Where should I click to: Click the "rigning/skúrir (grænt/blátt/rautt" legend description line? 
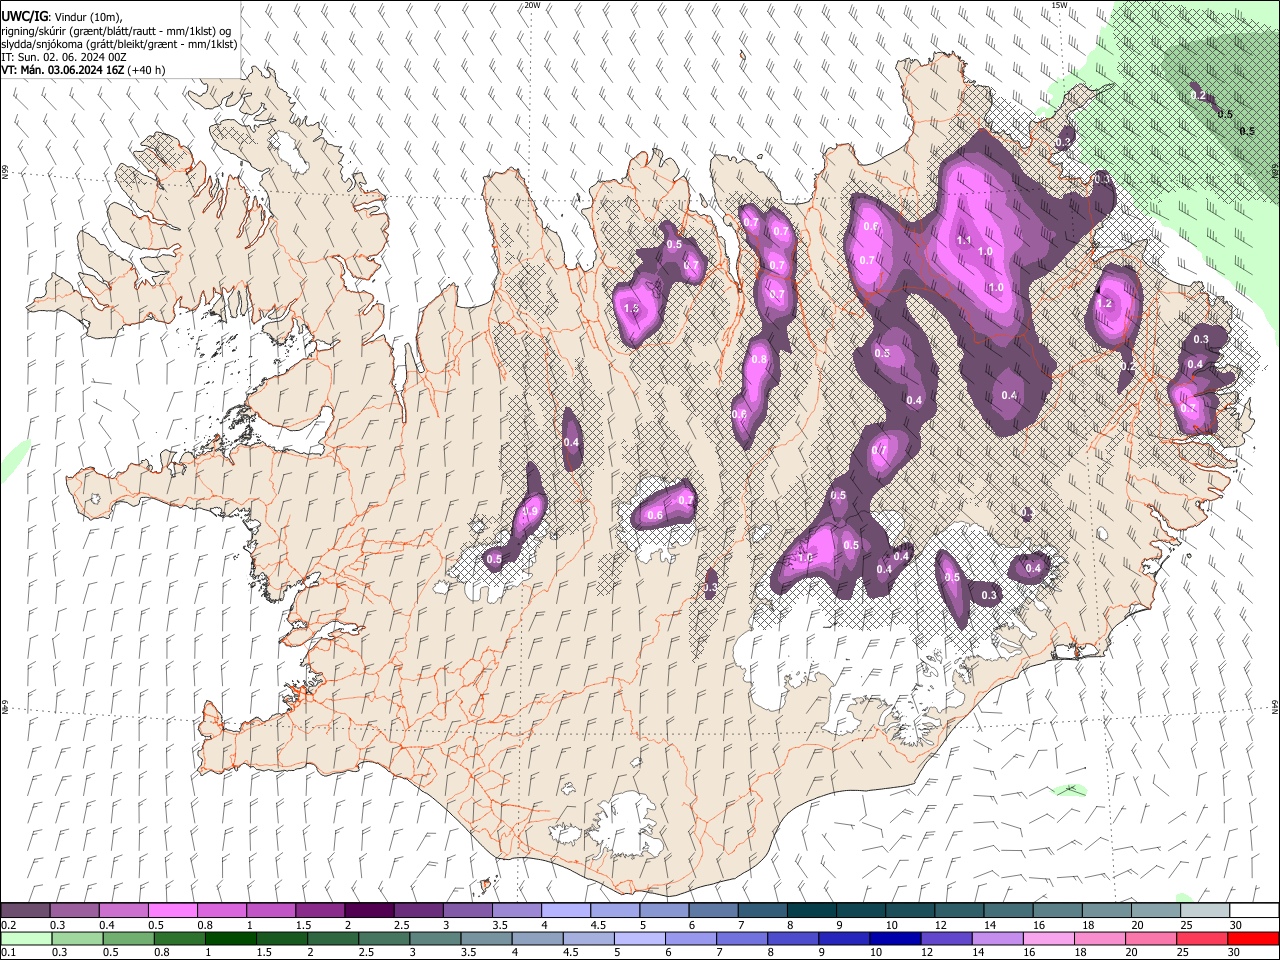(117, 30)
